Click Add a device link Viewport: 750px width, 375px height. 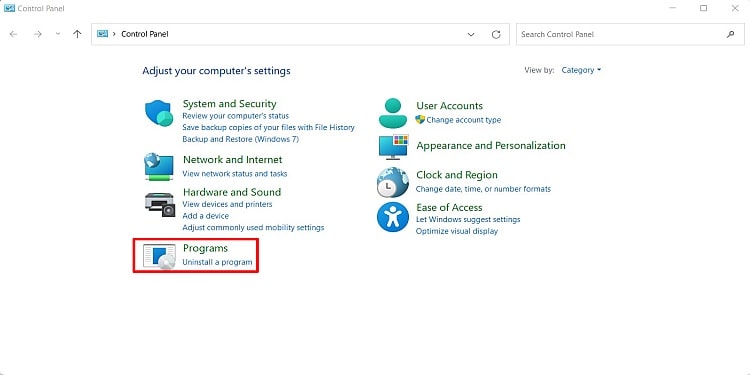point(206,216)
